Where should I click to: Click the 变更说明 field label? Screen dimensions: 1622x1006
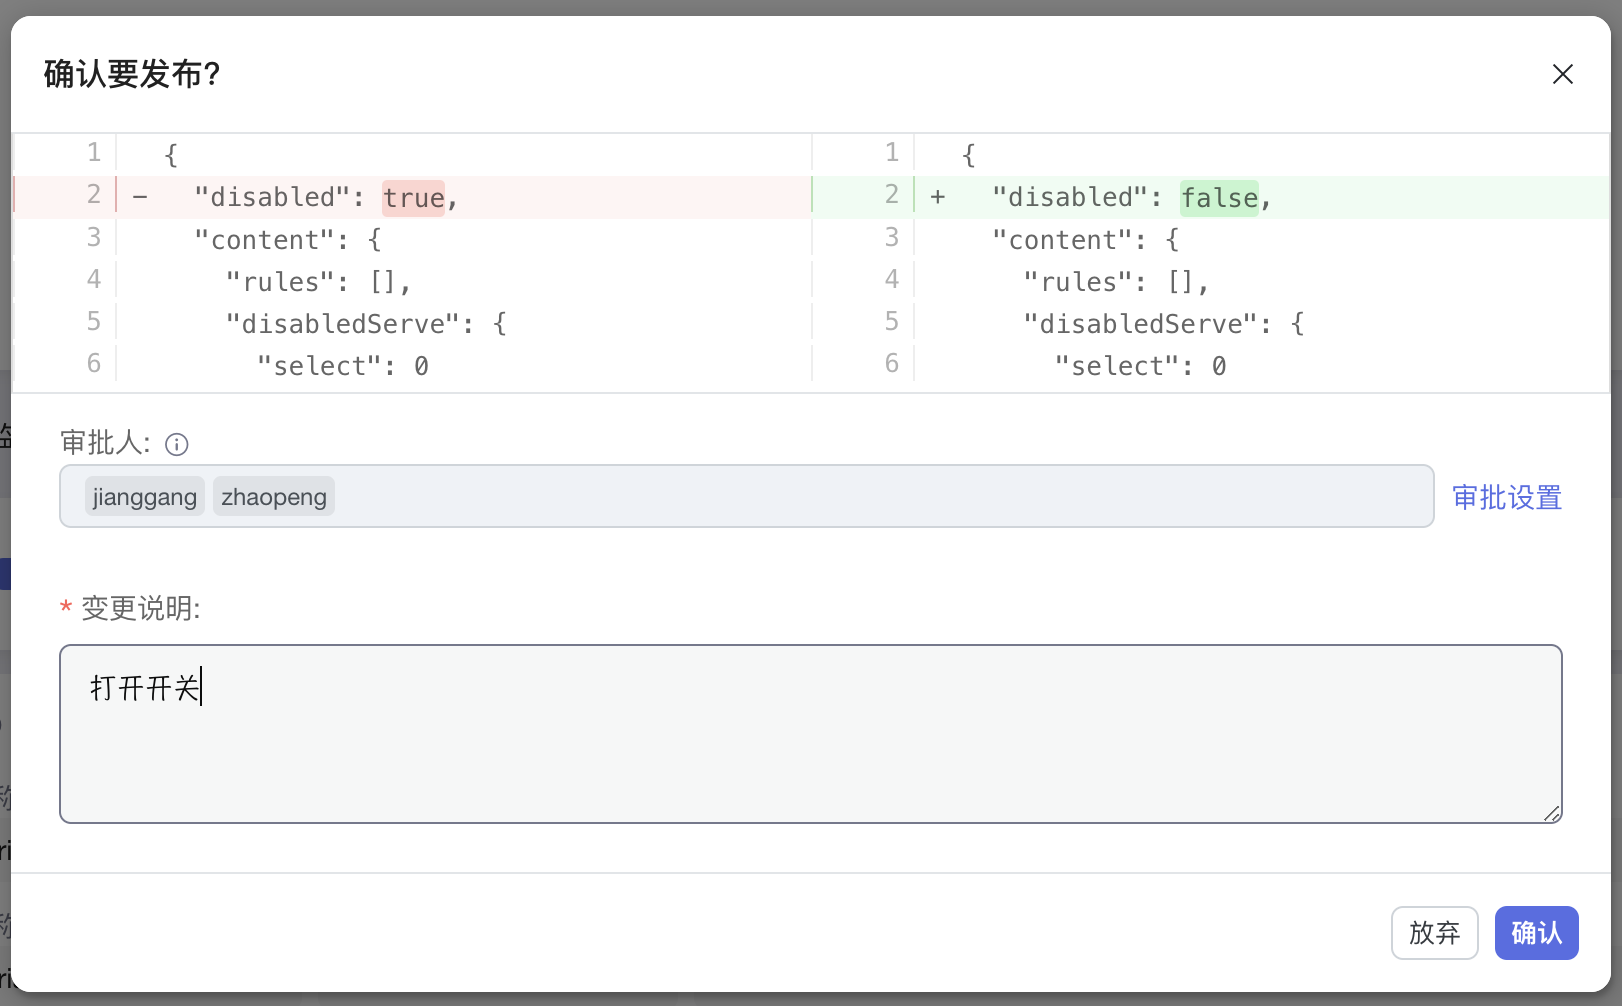[140, 608]
